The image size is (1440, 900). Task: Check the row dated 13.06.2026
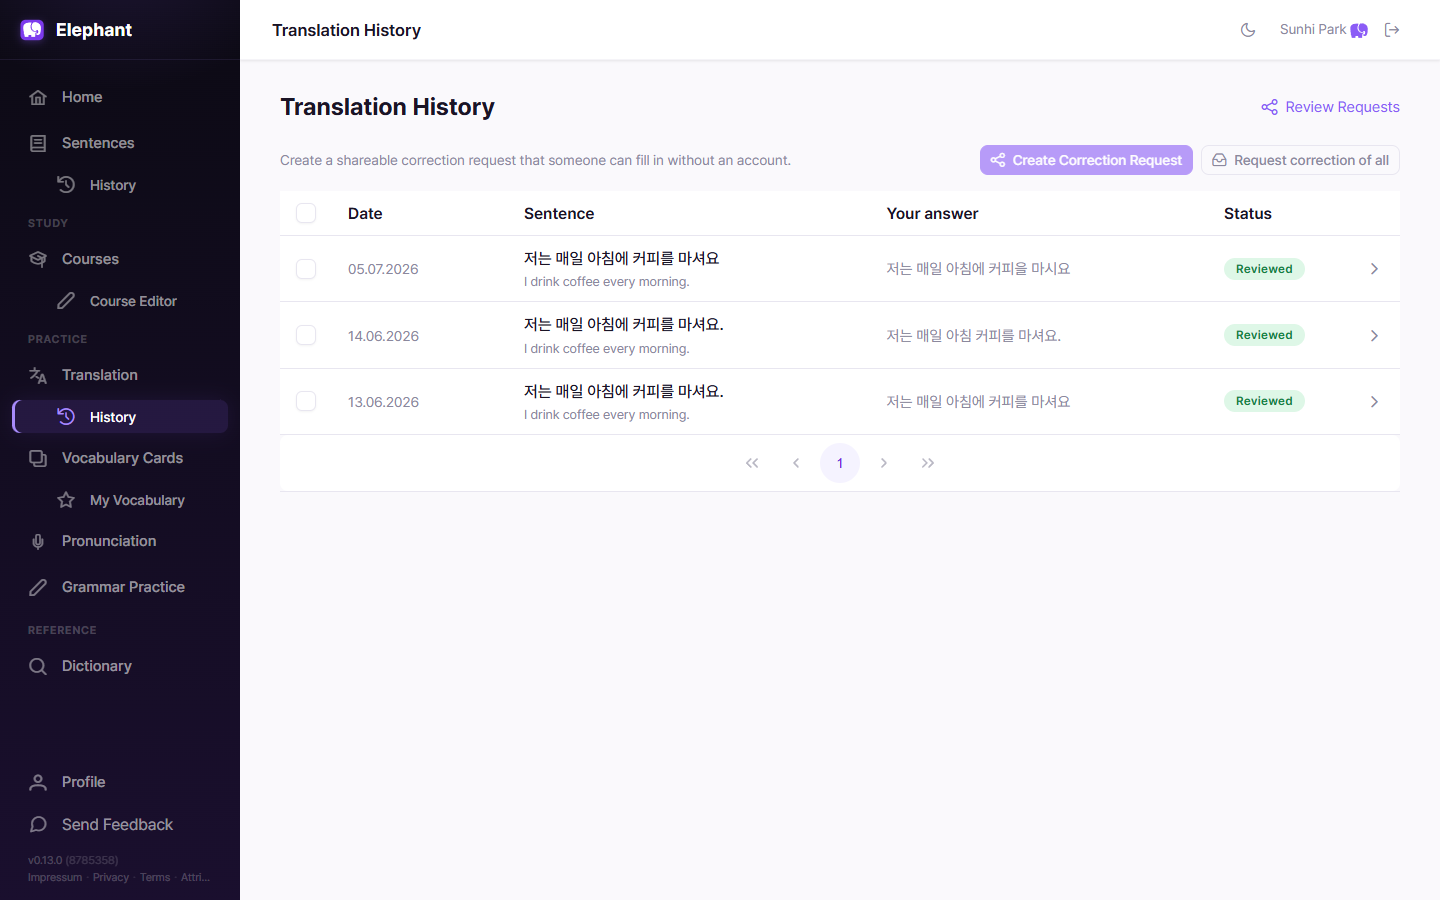tap(306, 401)
